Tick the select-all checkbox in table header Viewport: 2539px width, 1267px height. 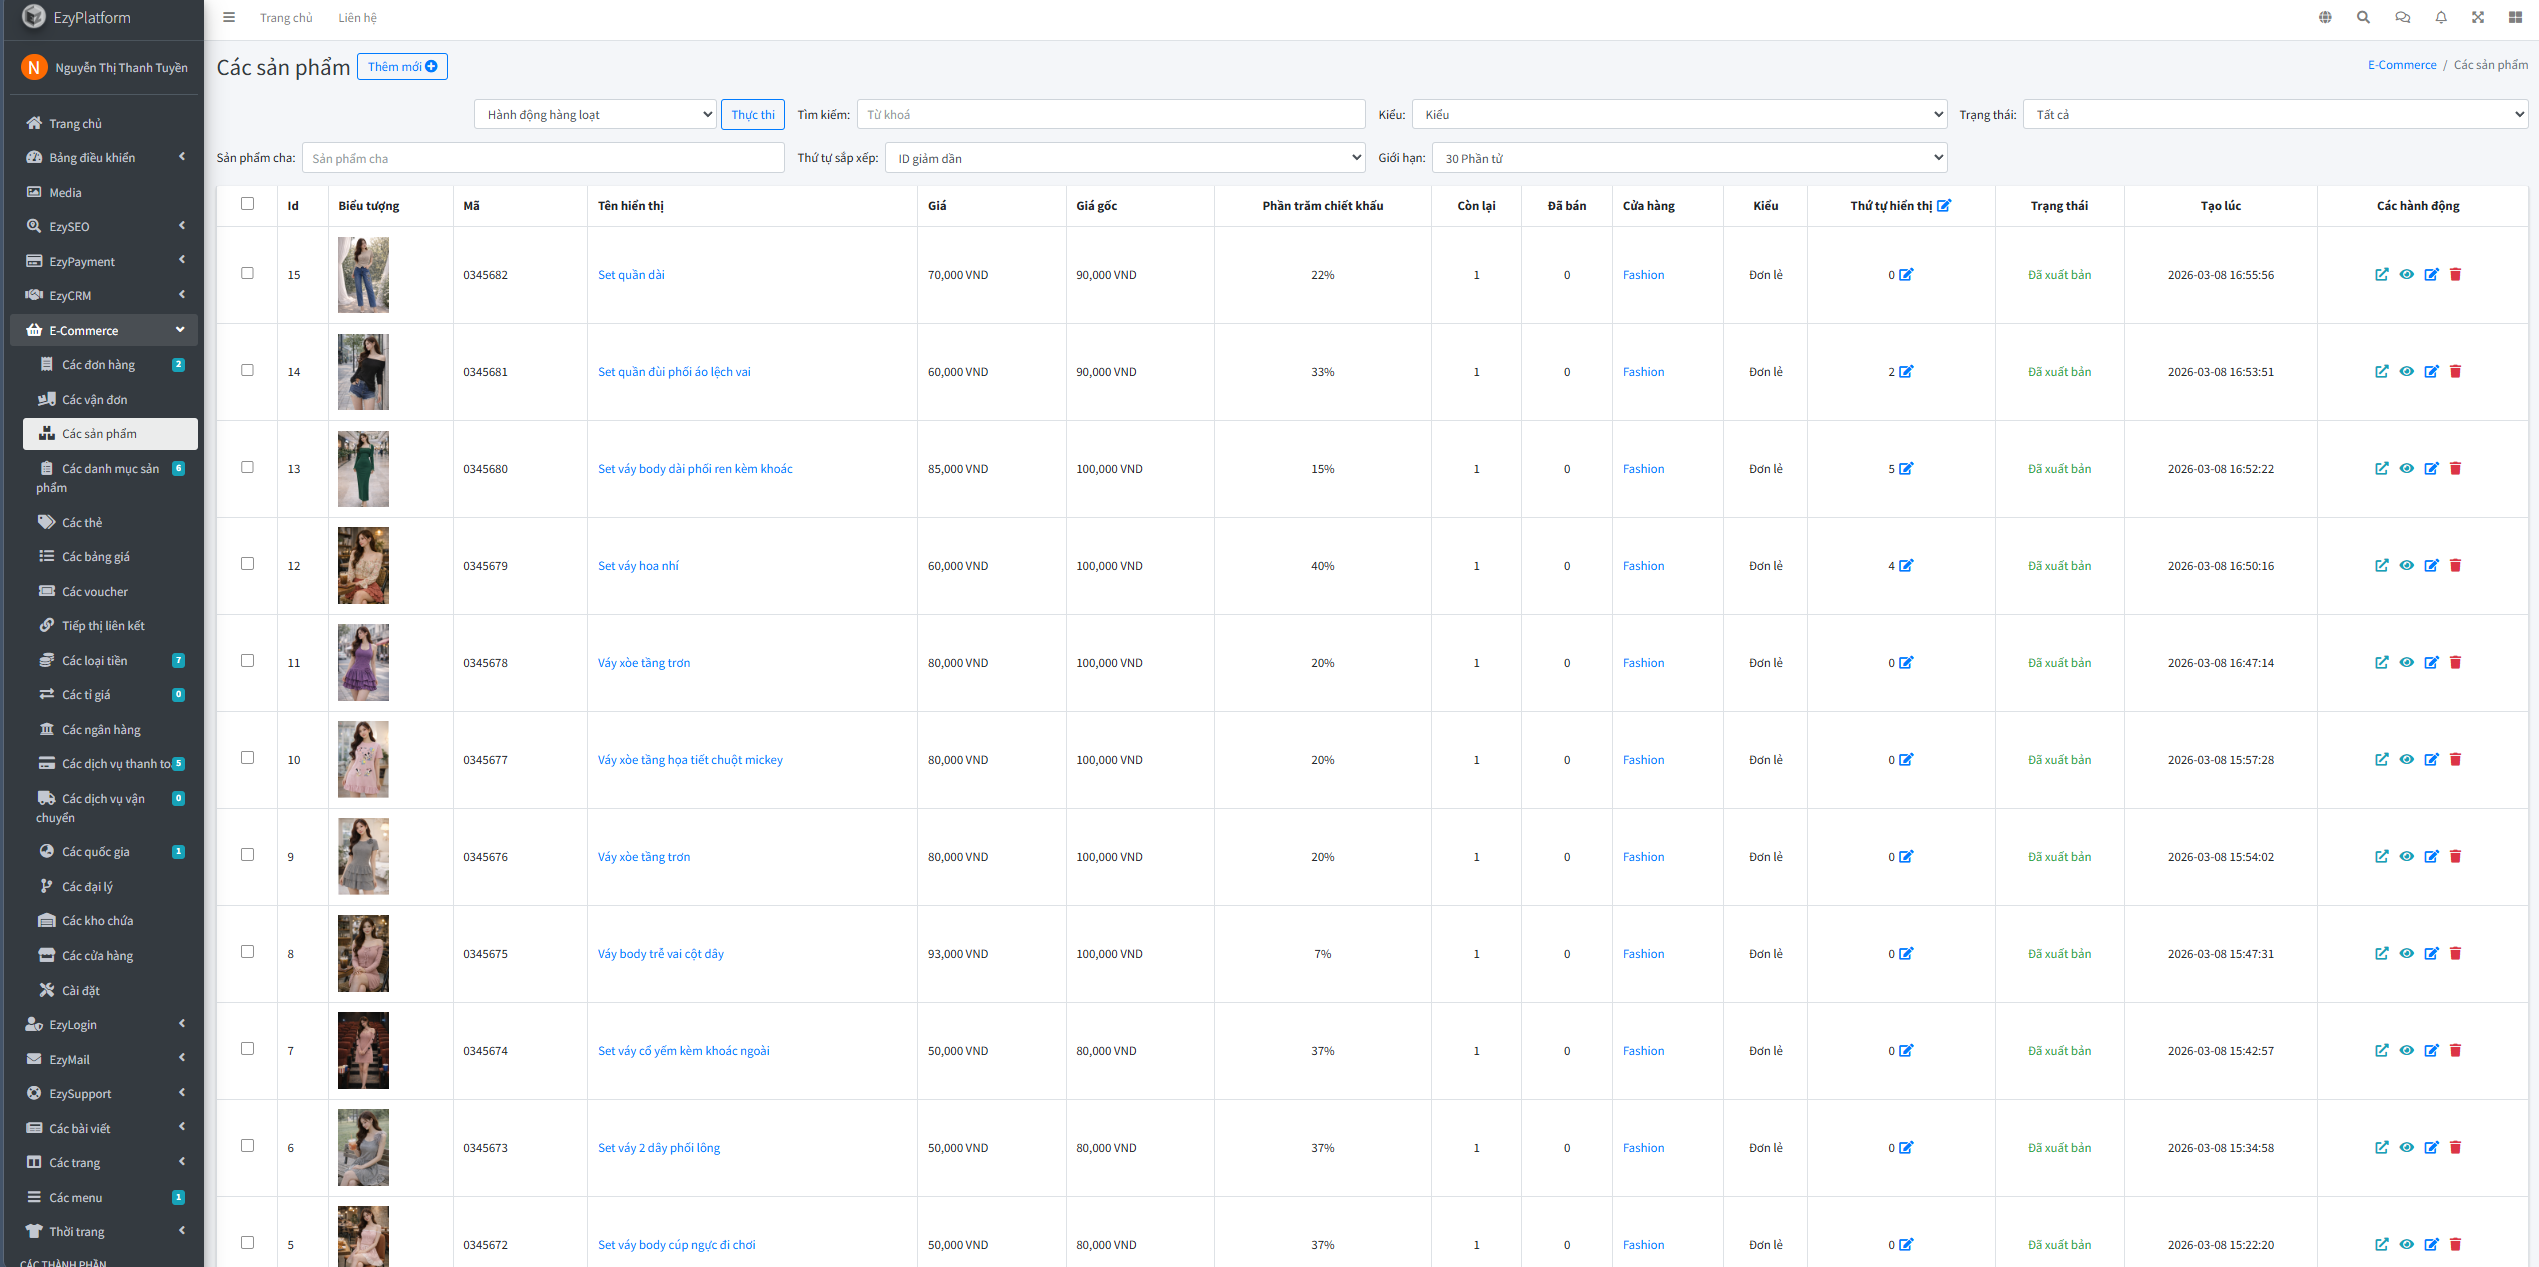247,204
